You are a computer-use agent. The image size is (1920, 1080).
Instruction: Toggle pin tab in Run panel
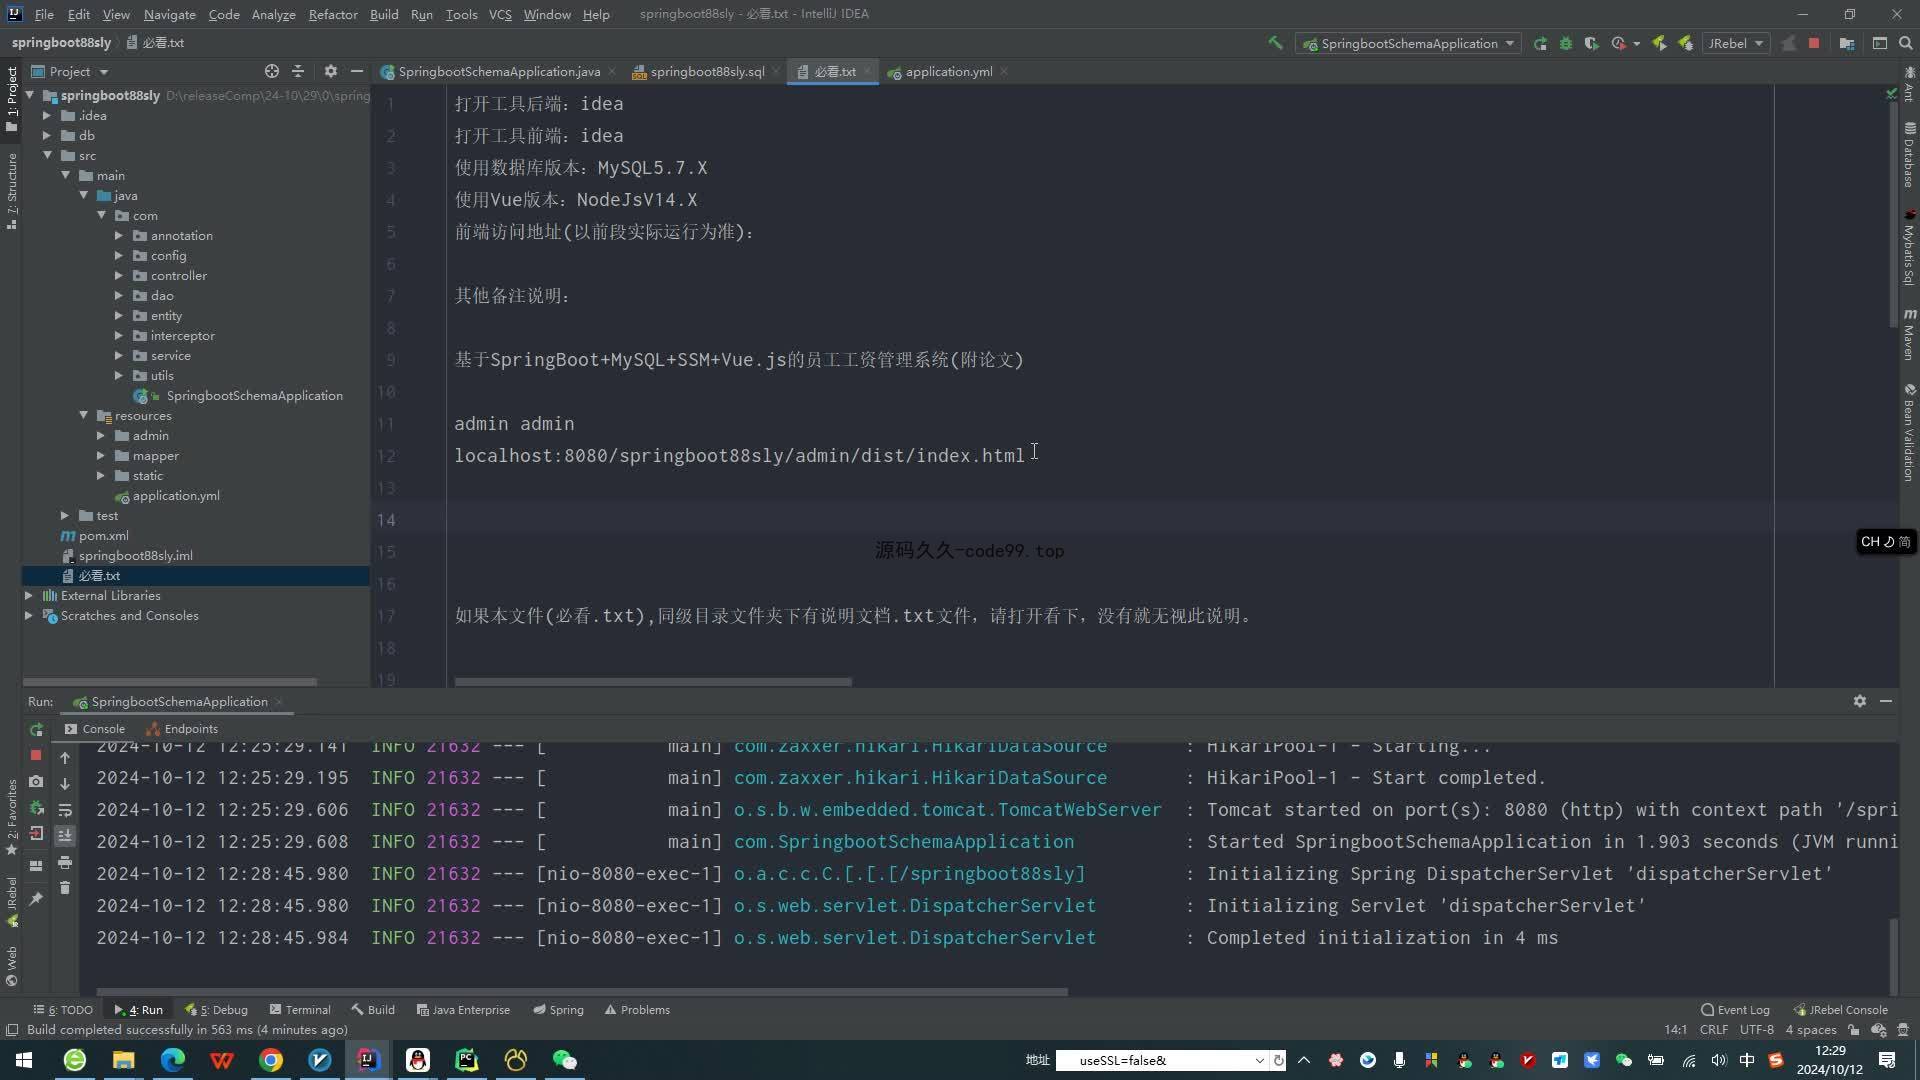36,899
